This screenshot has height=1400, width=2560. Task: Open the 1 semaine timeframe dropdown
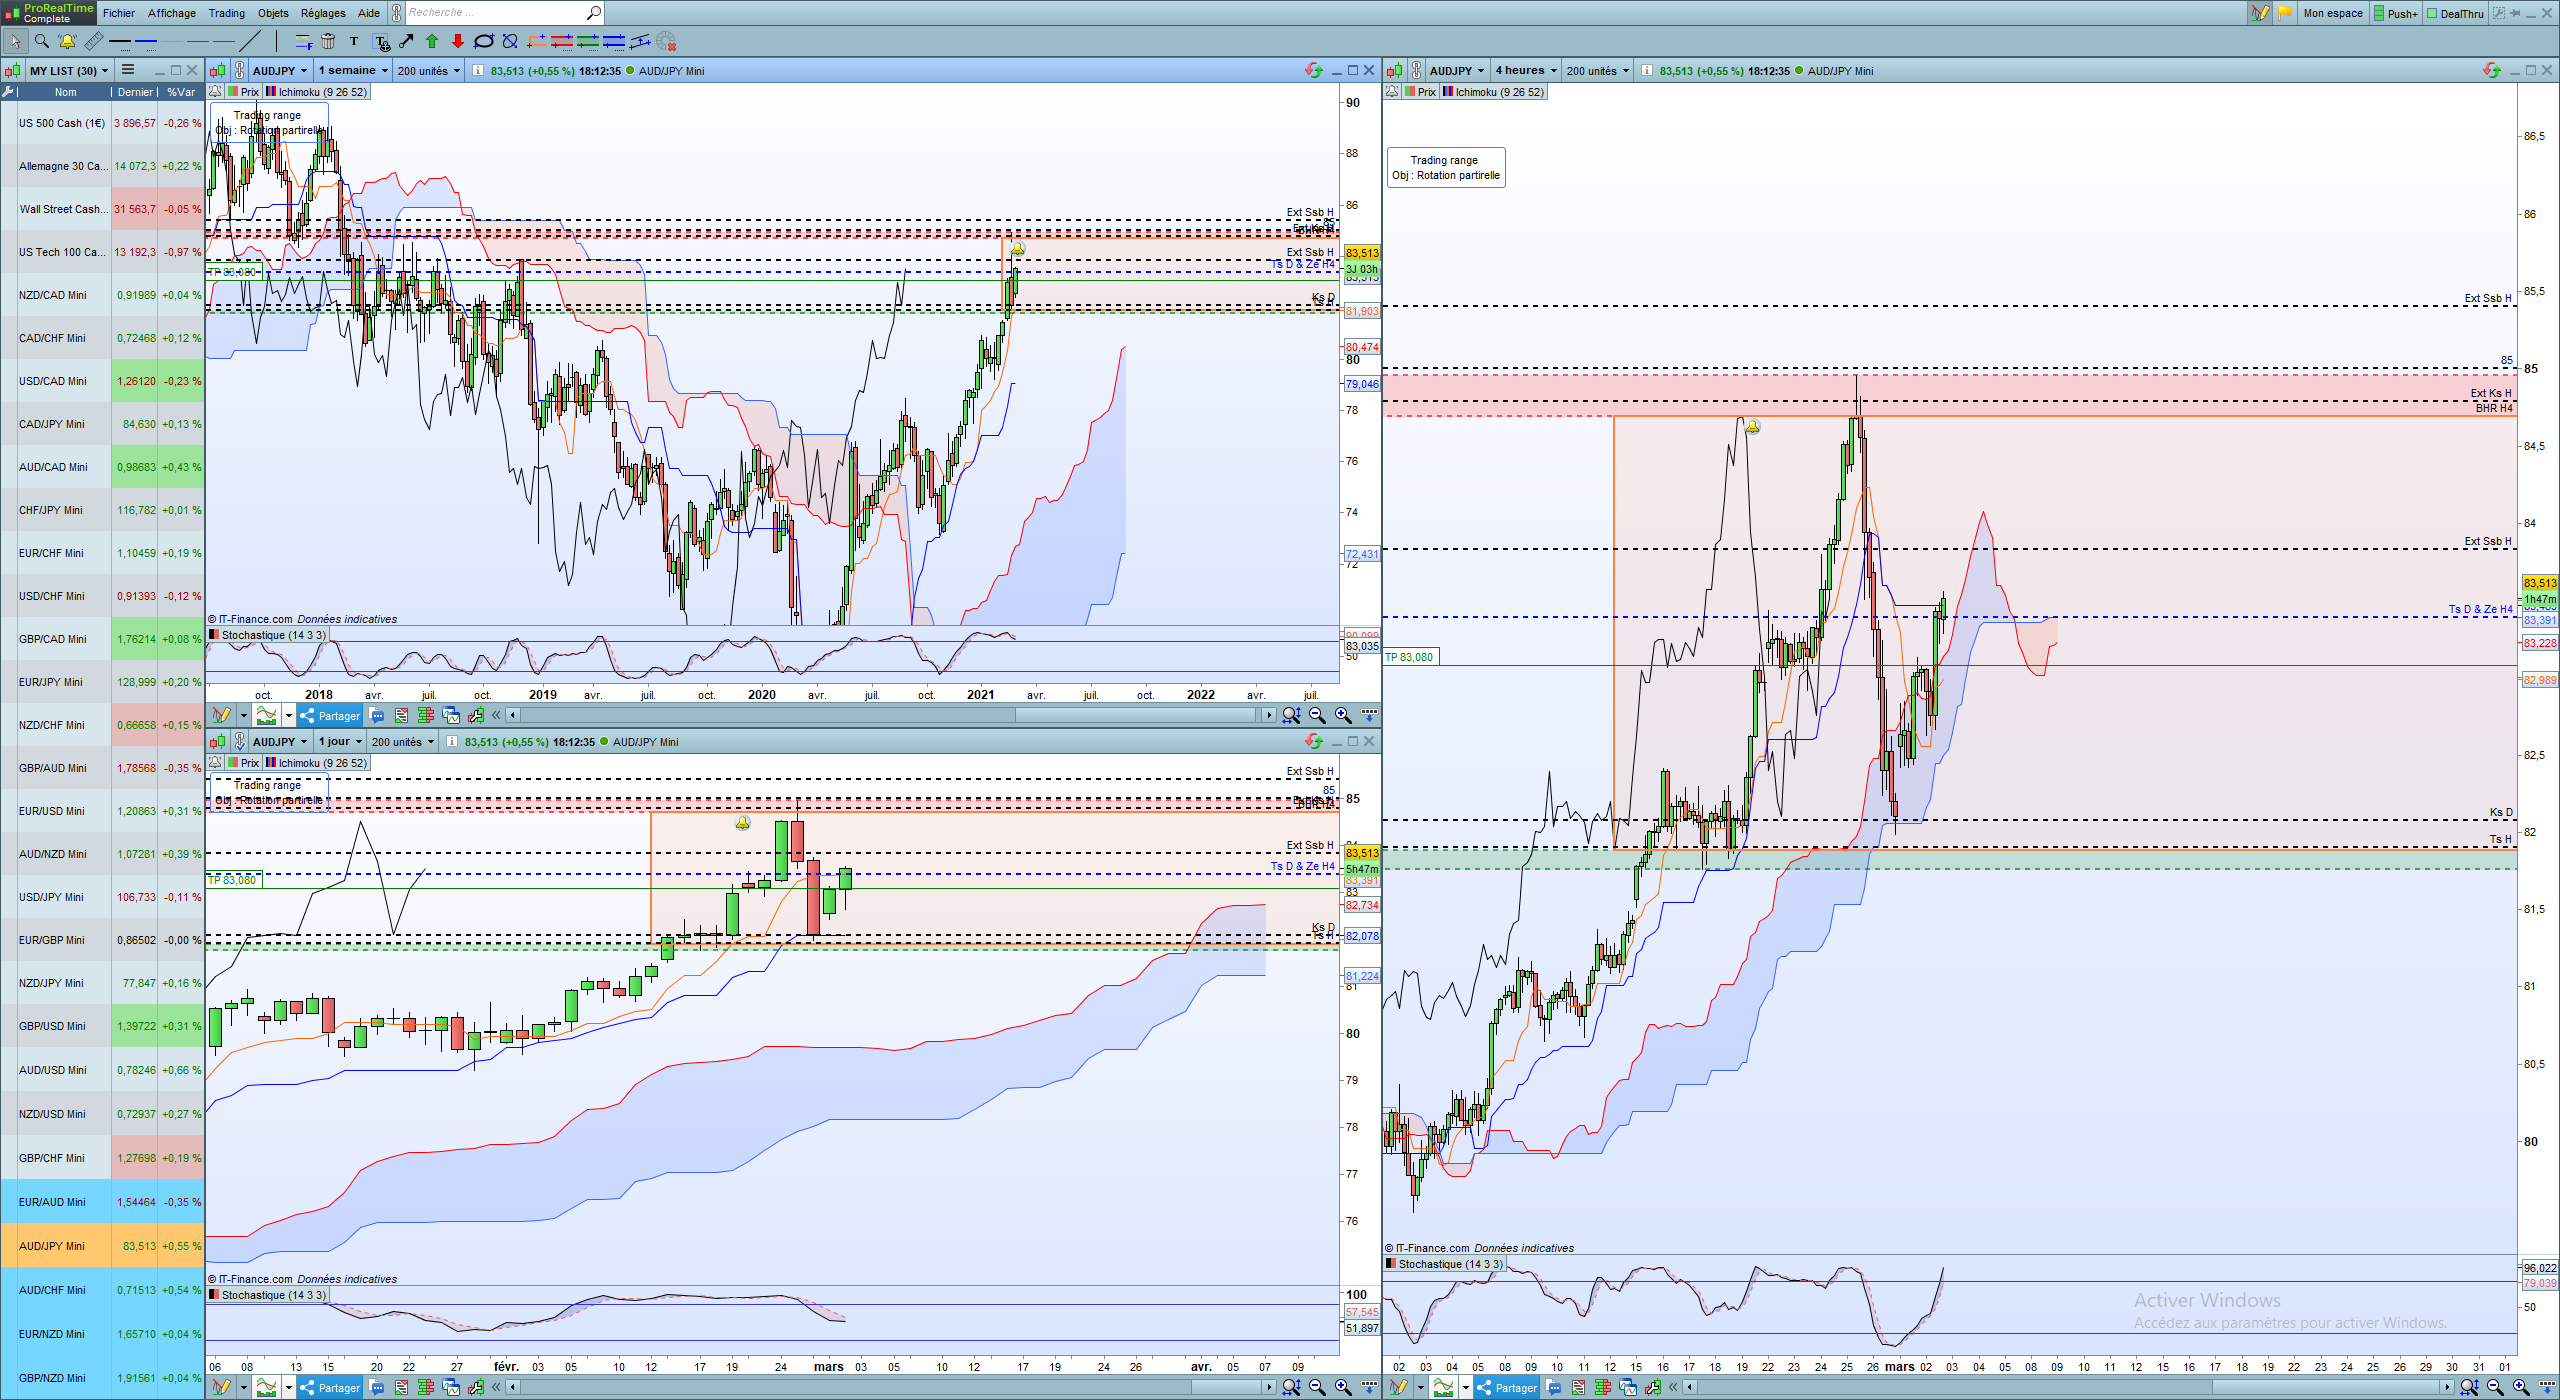click(353, 71)
